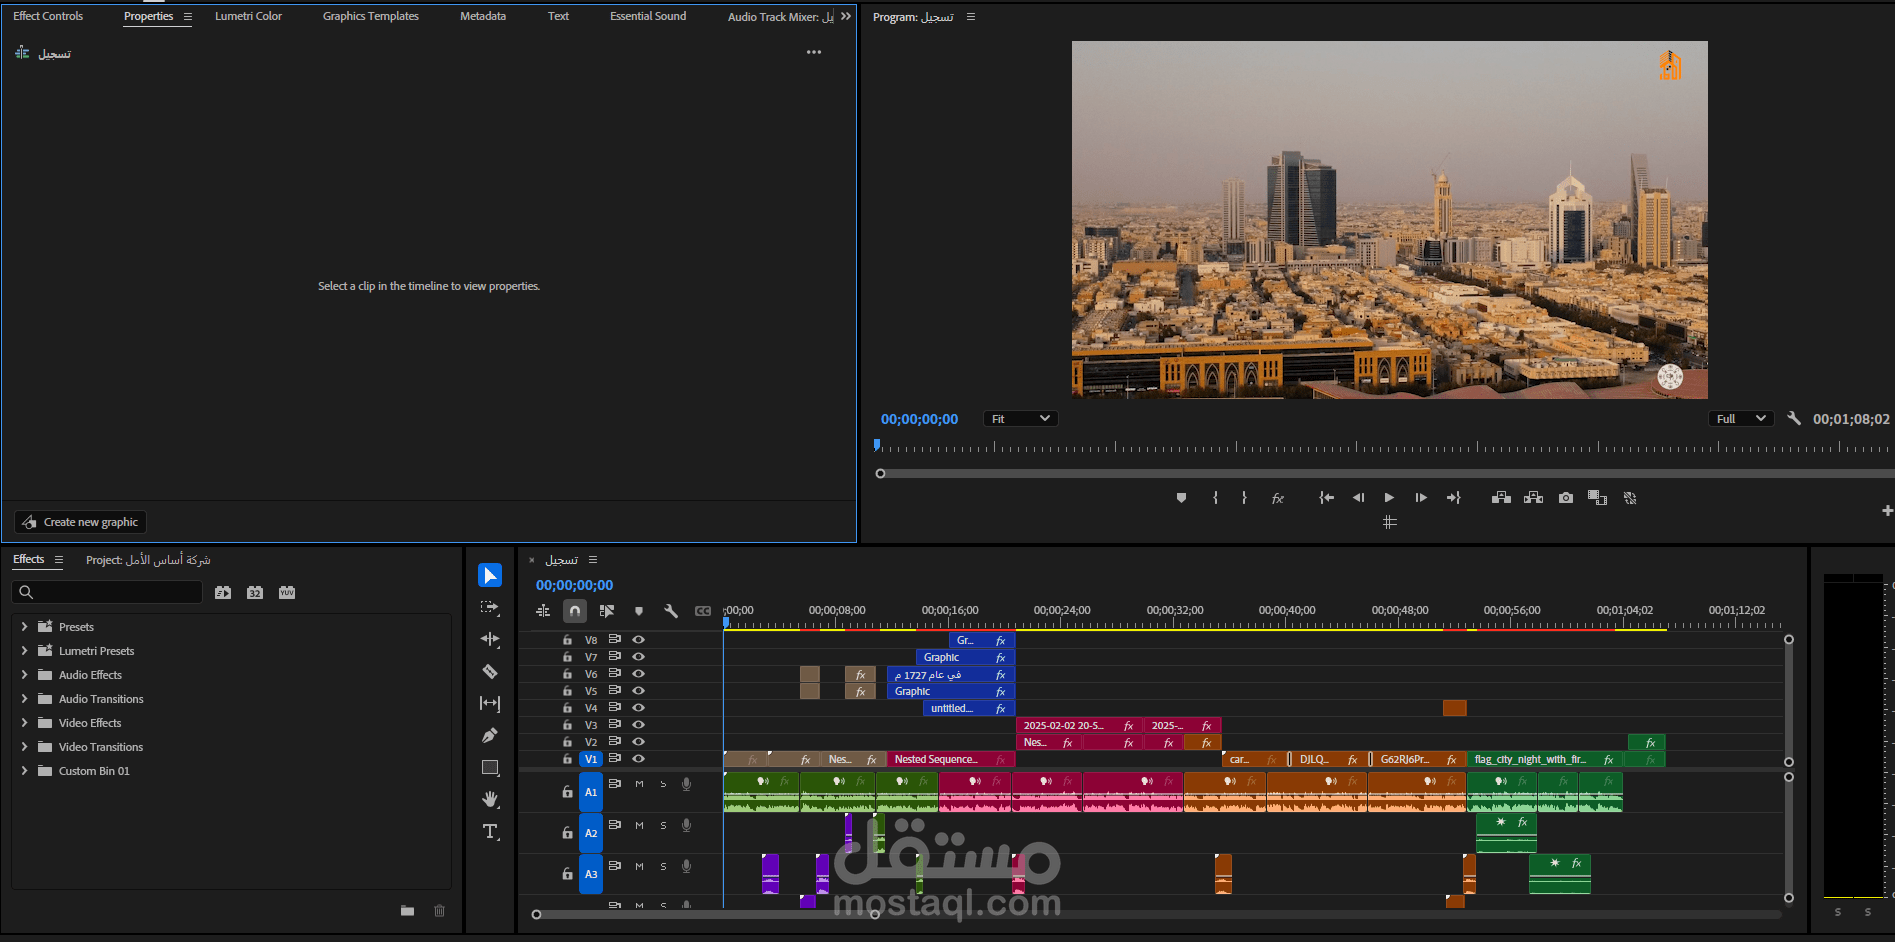Mute audio track A1
1895x942 pixels.
coord(639,784)
